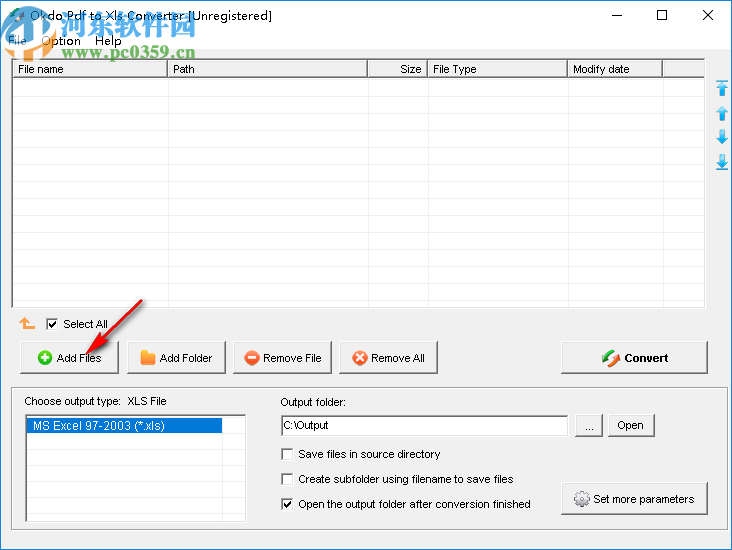This screenshot has height=550, width=732.
Task: Toggle the Select All checkbox
Action: point(52,324)
